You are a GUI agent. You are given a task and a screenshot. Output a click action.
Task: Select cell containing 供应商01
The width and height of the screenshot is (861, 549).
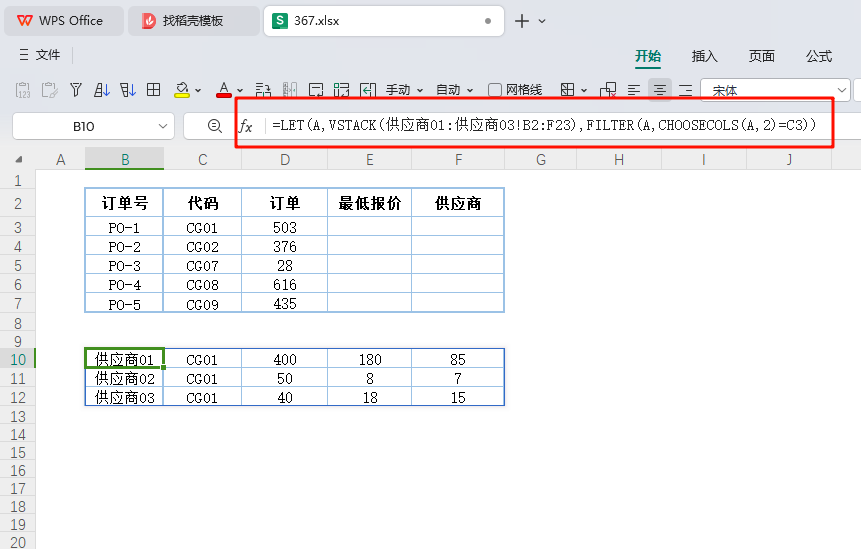pyautogui.click(x=124, y=359)
